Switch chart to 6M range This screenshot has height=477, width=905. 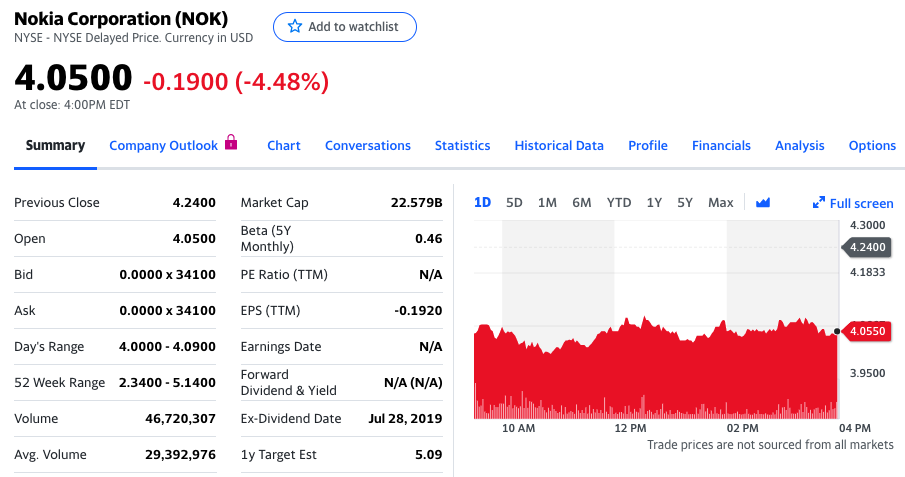(581, 203)
